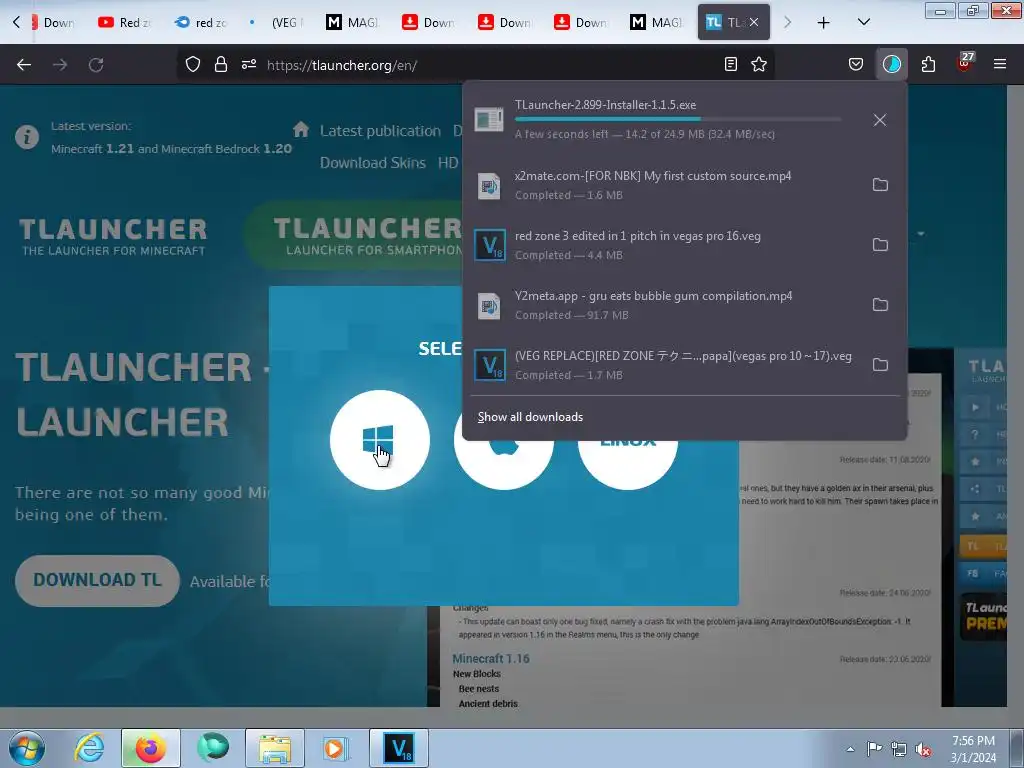
Task: Click the info icon next to Latest version
Action: [27, 137]
